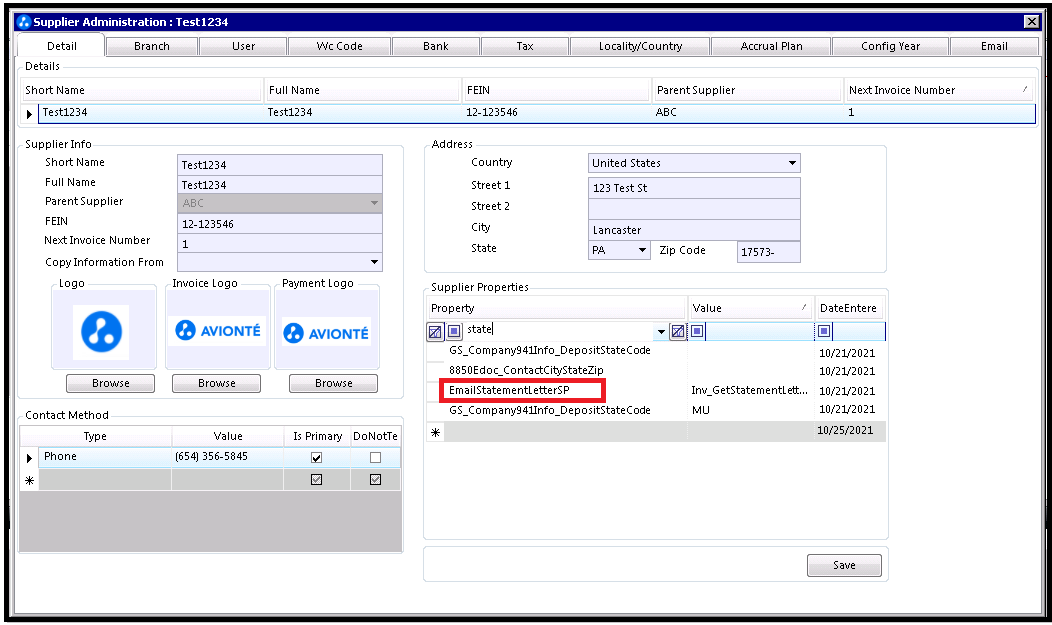The height and width of the screenshot is (625, 1052).
Task: Click the Full Name input field in Supplier Info
Action: click(280, 184)
